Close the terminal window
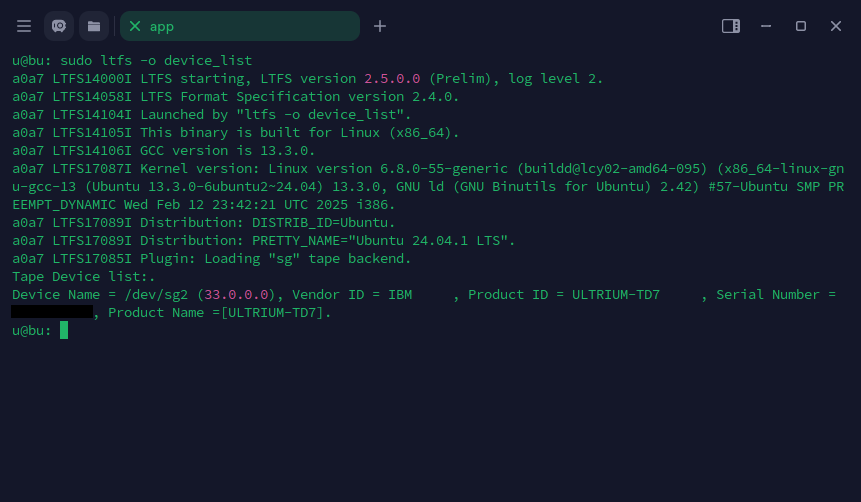The width and height of the screenshot is (861, 502). [x=836, y=26]
